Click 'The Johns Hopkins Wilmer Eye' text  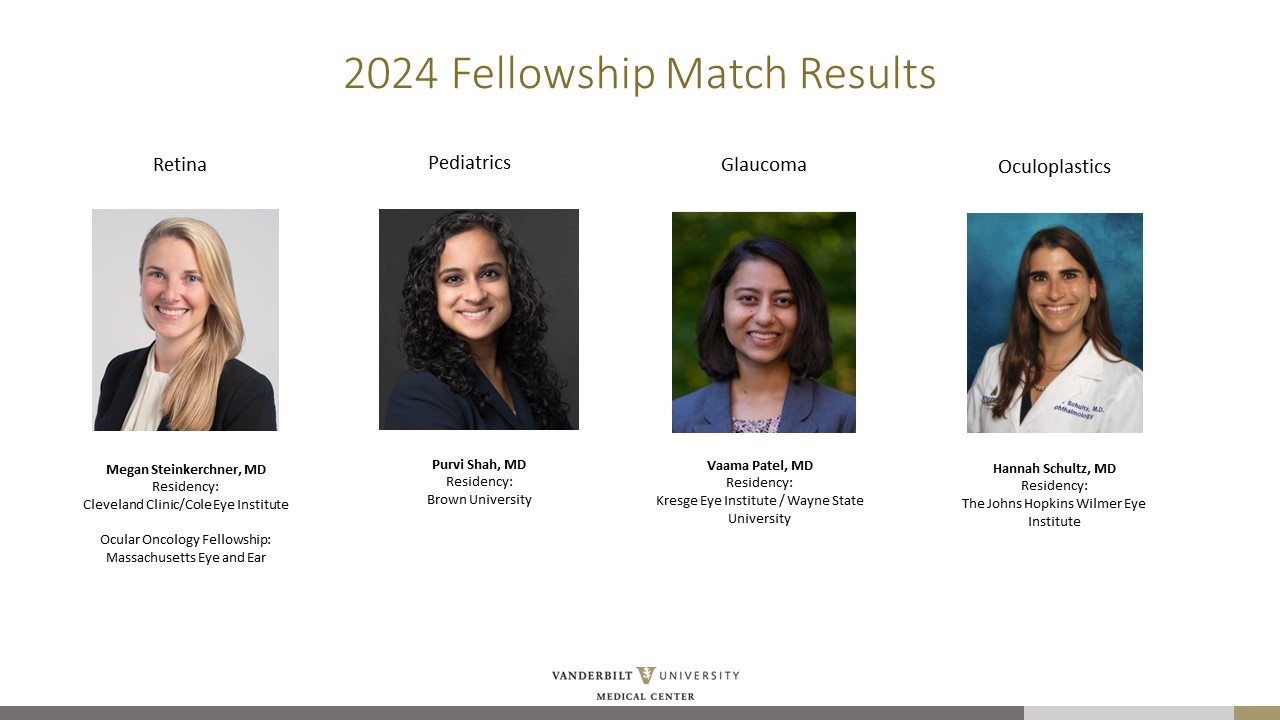point(1054,503)
